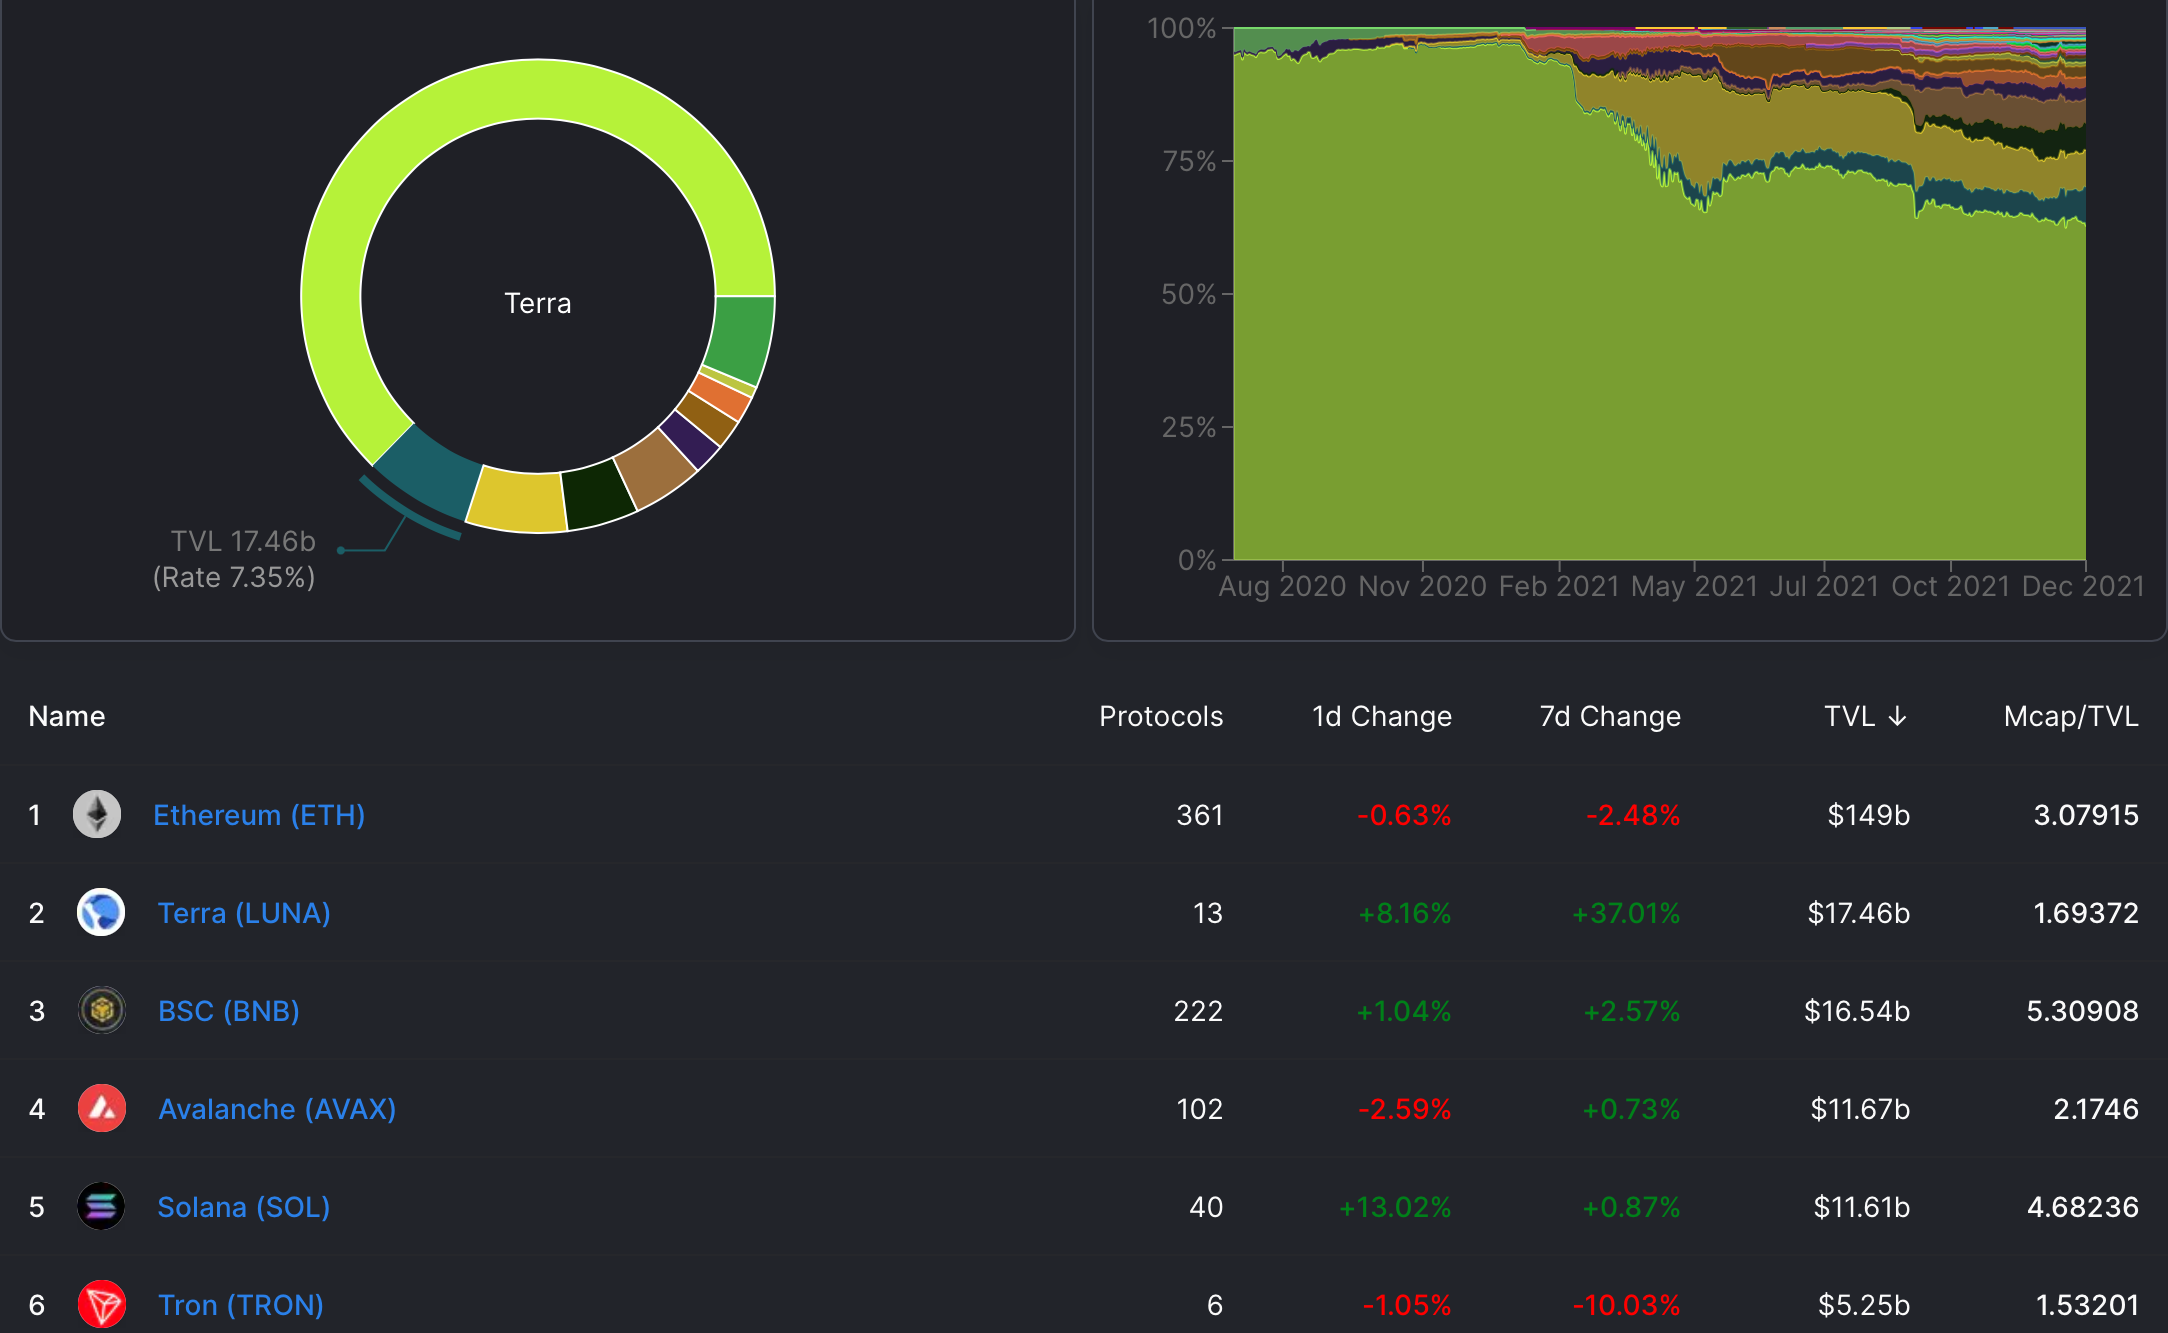Sort by the 1d Change column header
2168x1333 pixels.
click(1381, 716)
